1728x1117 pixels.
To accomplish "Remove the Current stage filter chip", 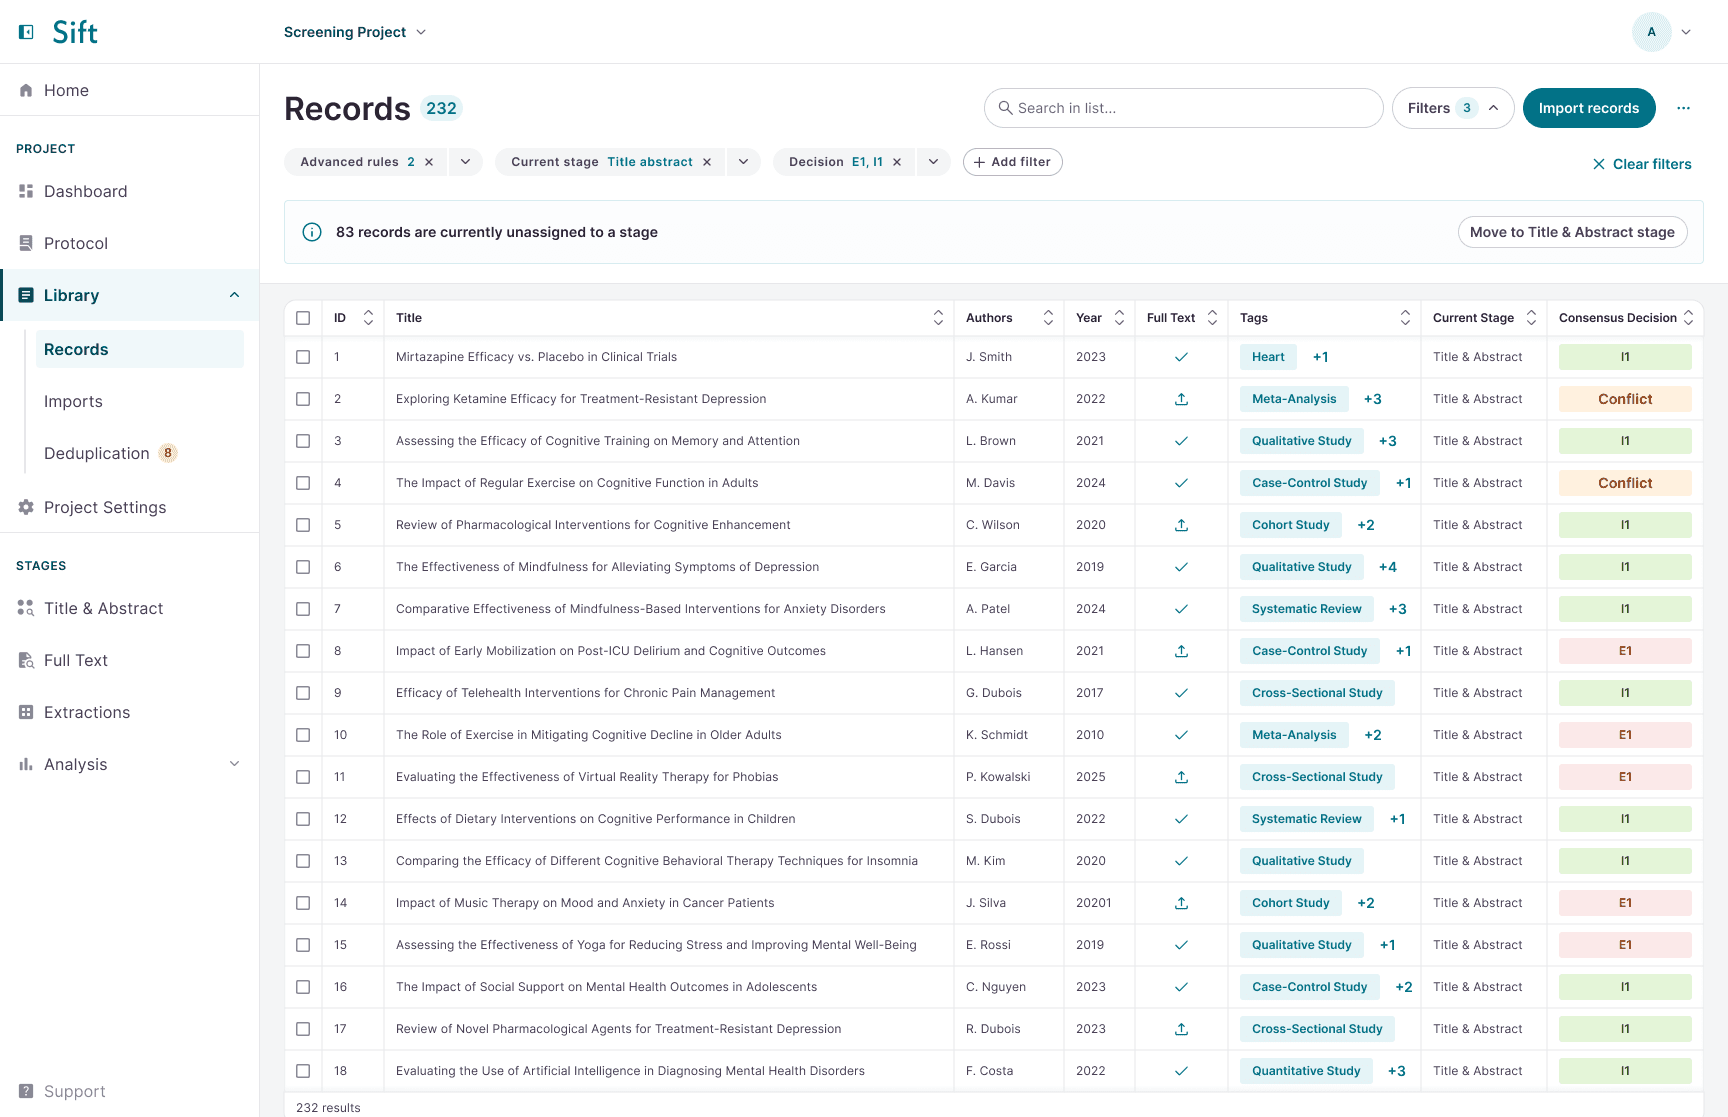I will (707, 162).
